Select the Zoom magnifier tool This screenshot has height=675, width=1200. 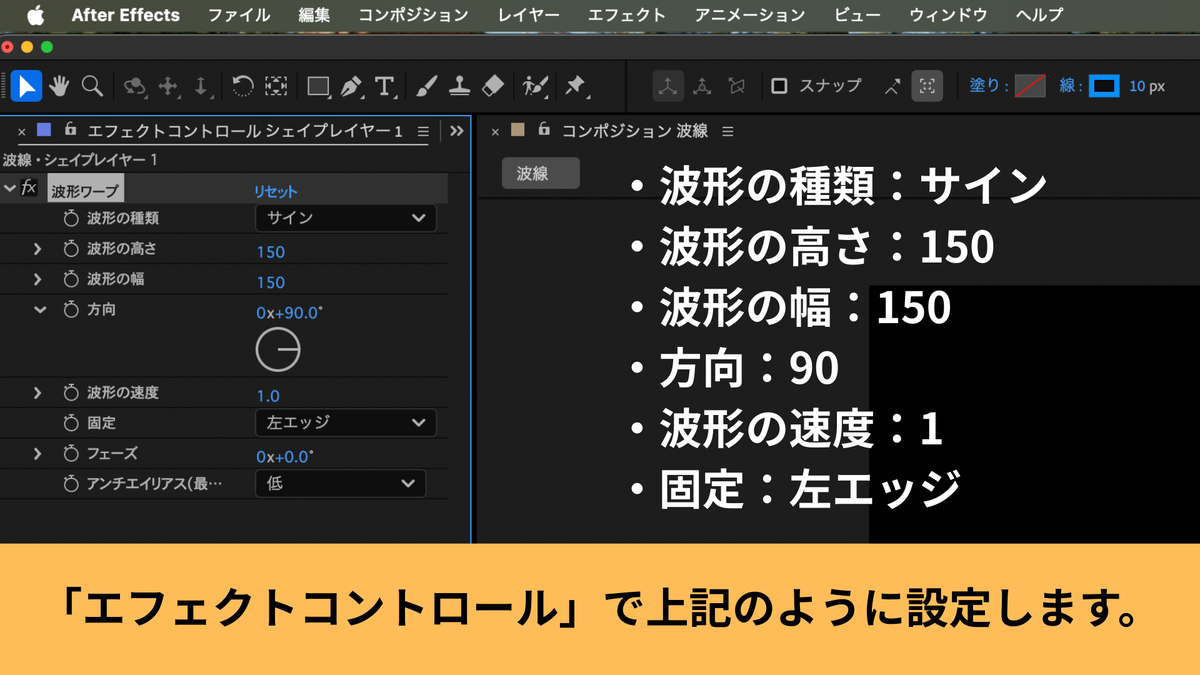coord(92,86)
